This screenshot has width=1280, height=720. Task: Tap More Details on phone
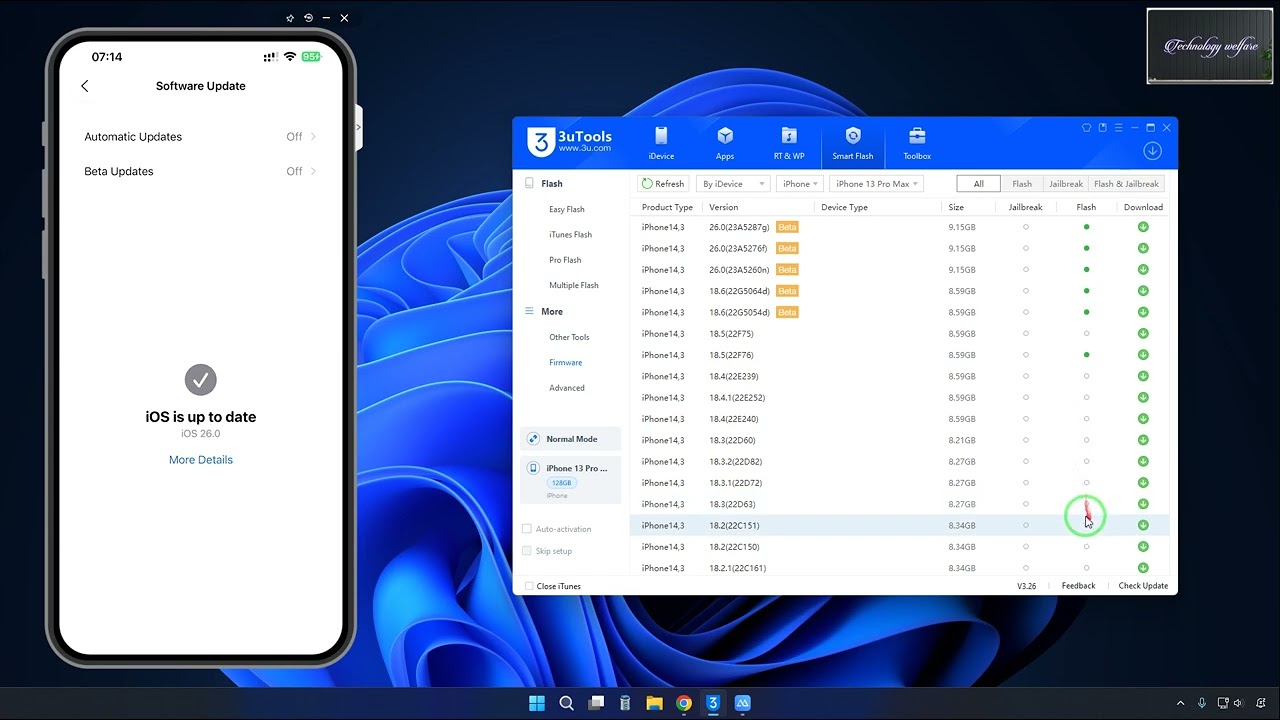coord(201,460)
